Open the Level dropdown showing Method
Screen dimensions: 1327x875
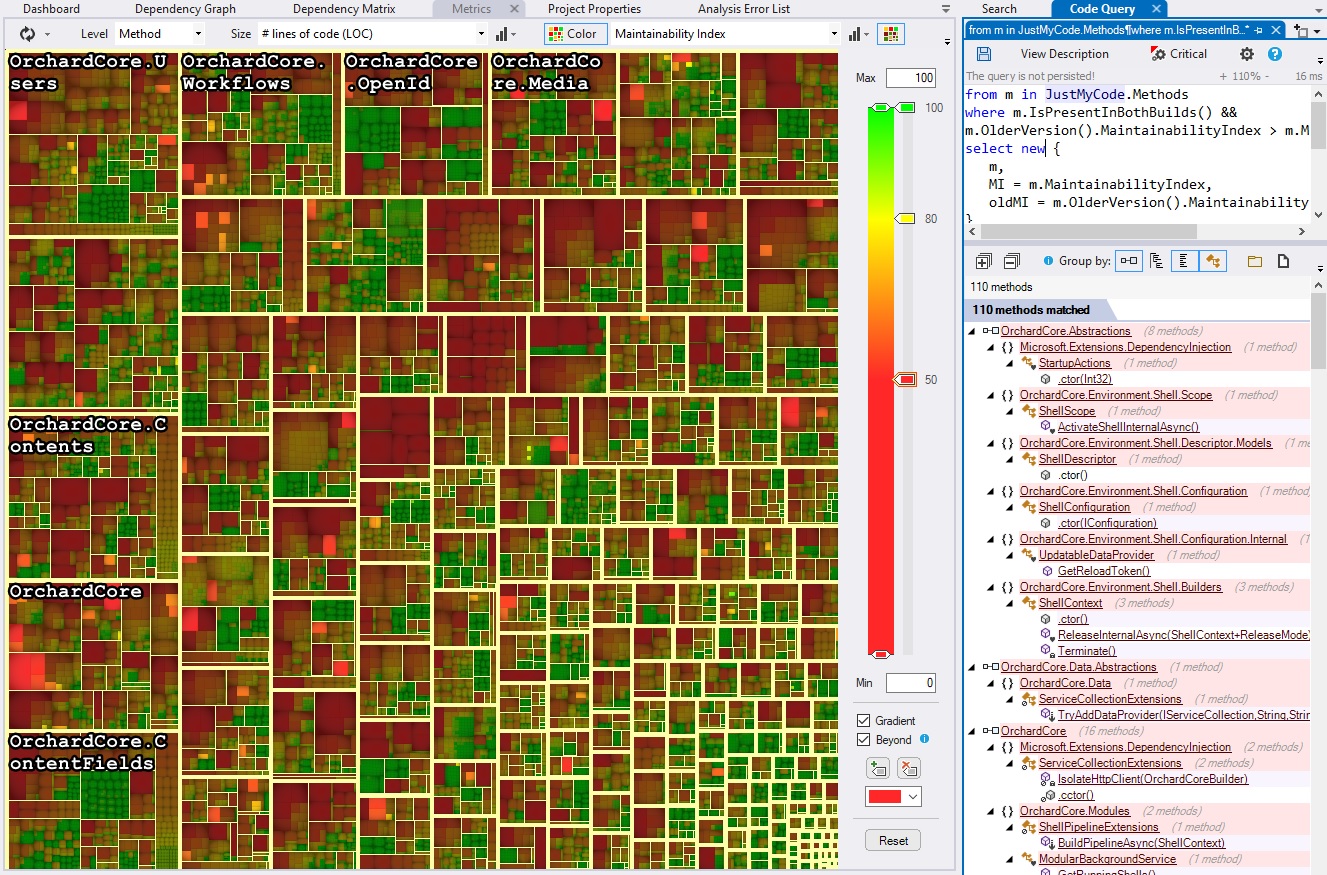(160, 34)
